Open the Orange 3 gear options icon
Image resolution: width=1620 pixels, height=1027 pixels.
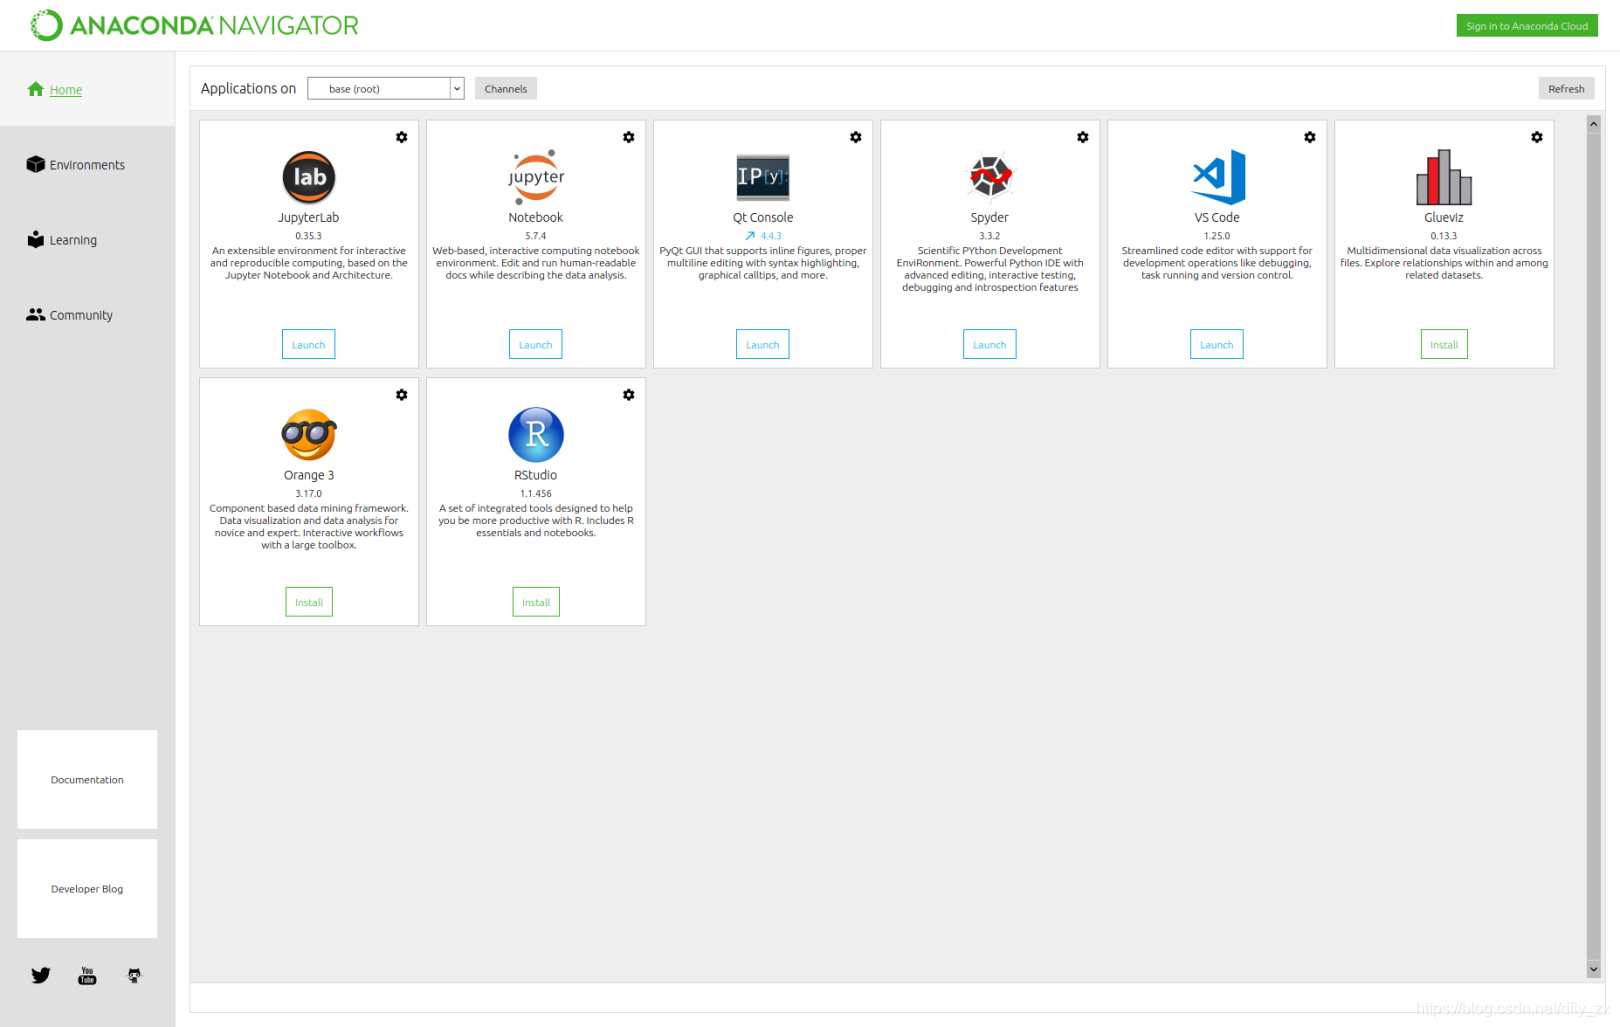[x=401, y=395]
